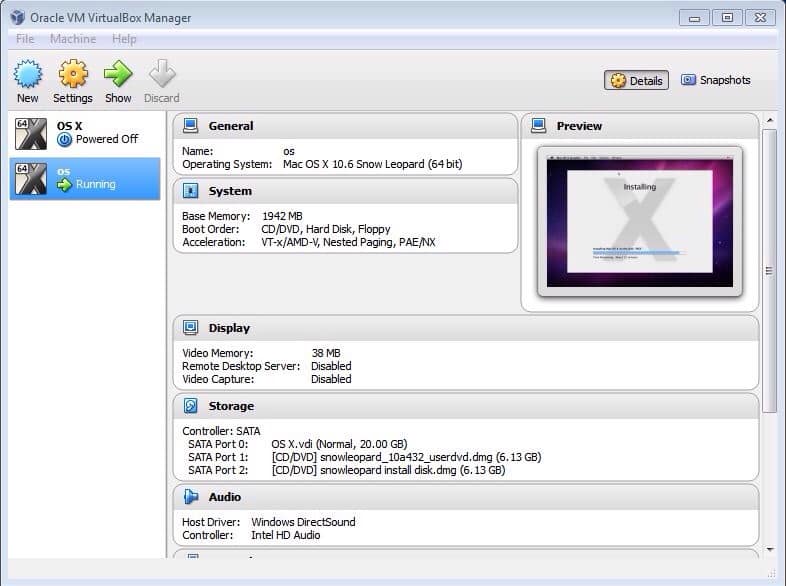The height and width of the screenshot is (586, 786).
Task: Click the vertical scrollbar thumb
Action: (x=769, y=271)
